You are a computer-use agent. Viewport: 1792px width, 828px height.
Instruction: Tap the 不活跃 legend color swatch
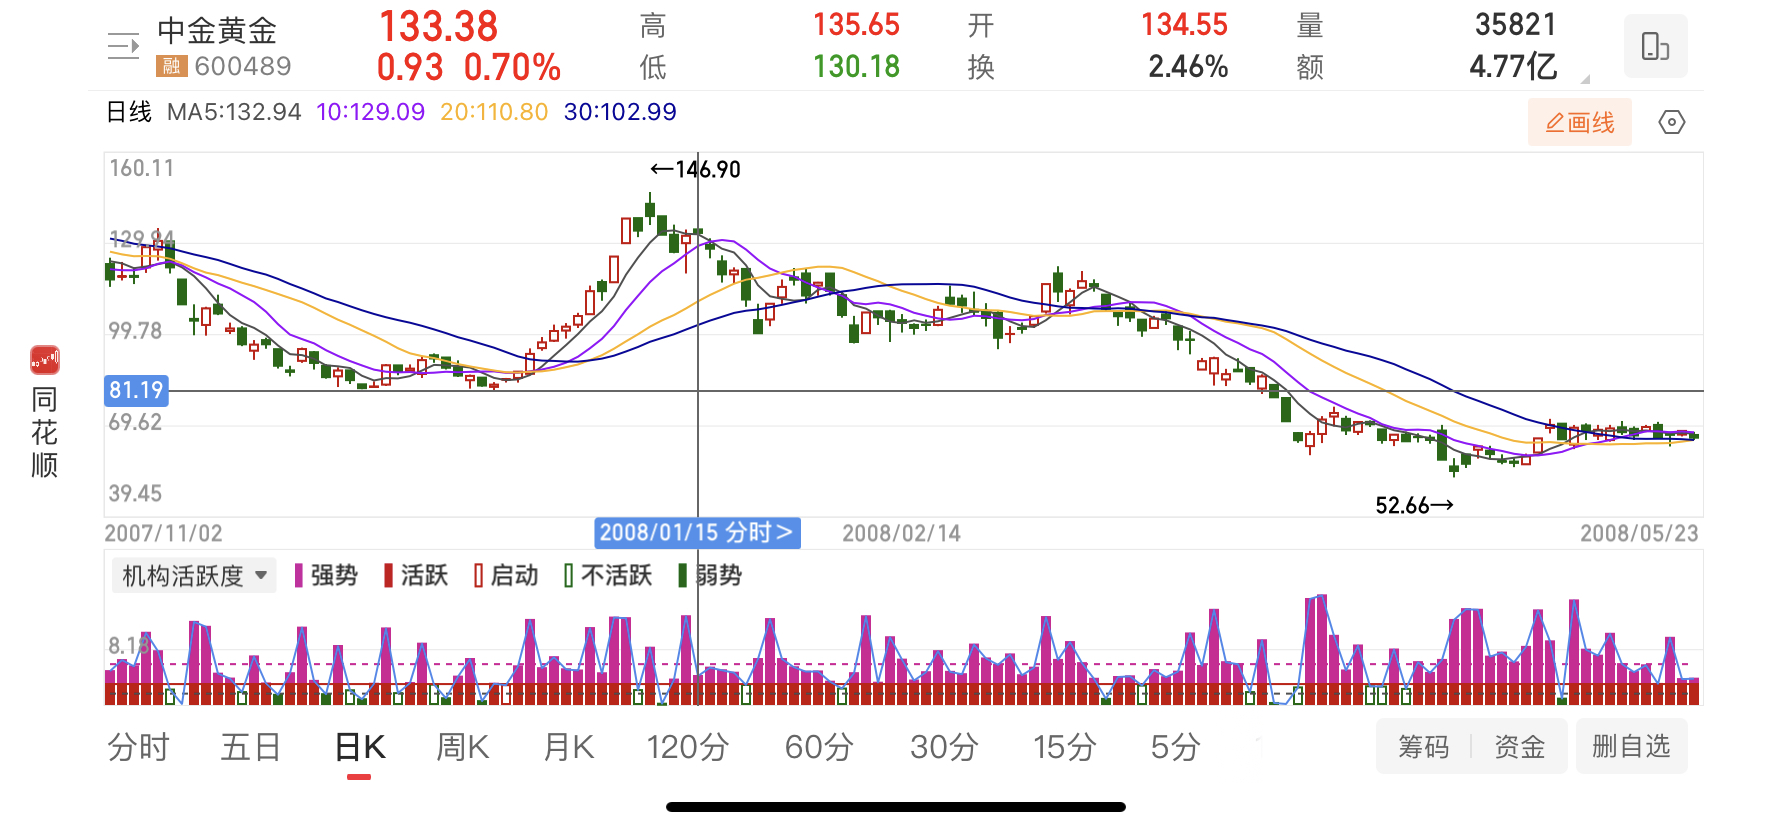569,575
